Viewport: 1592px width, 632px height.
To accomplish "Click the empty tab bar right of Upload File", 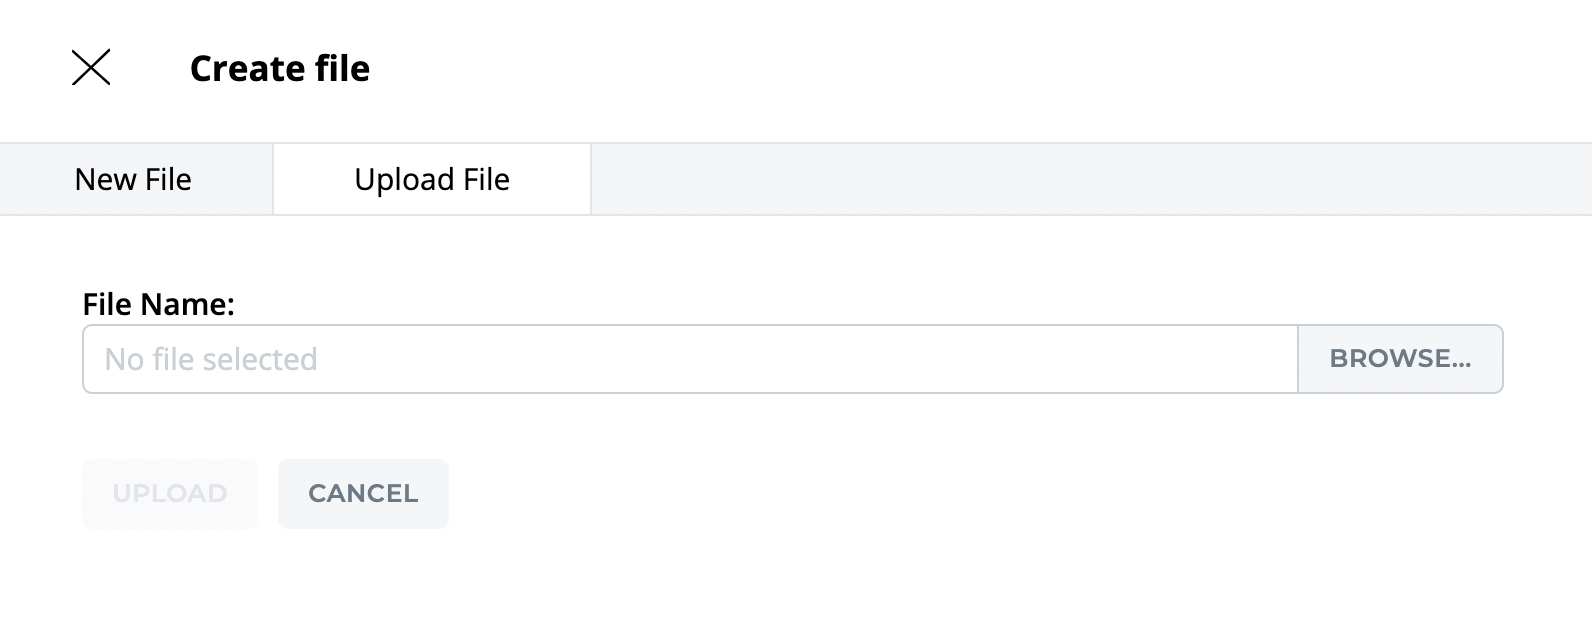I will point(1090,180).
